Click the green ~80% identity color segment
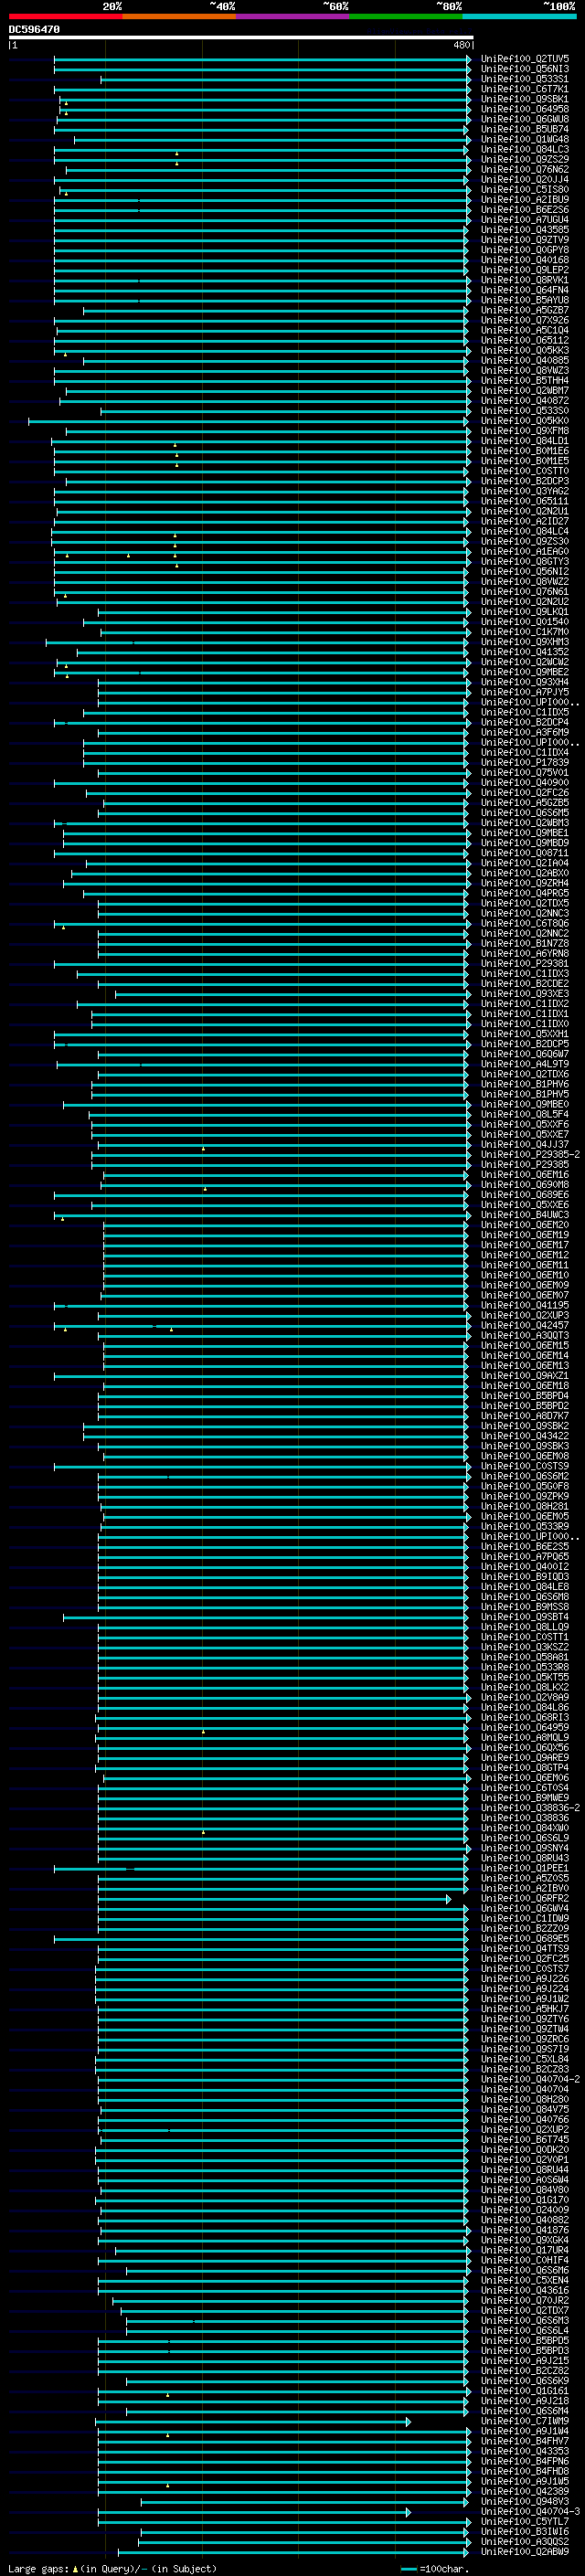The width and height of the screenshot is (585, 2576). click(406, 16)
